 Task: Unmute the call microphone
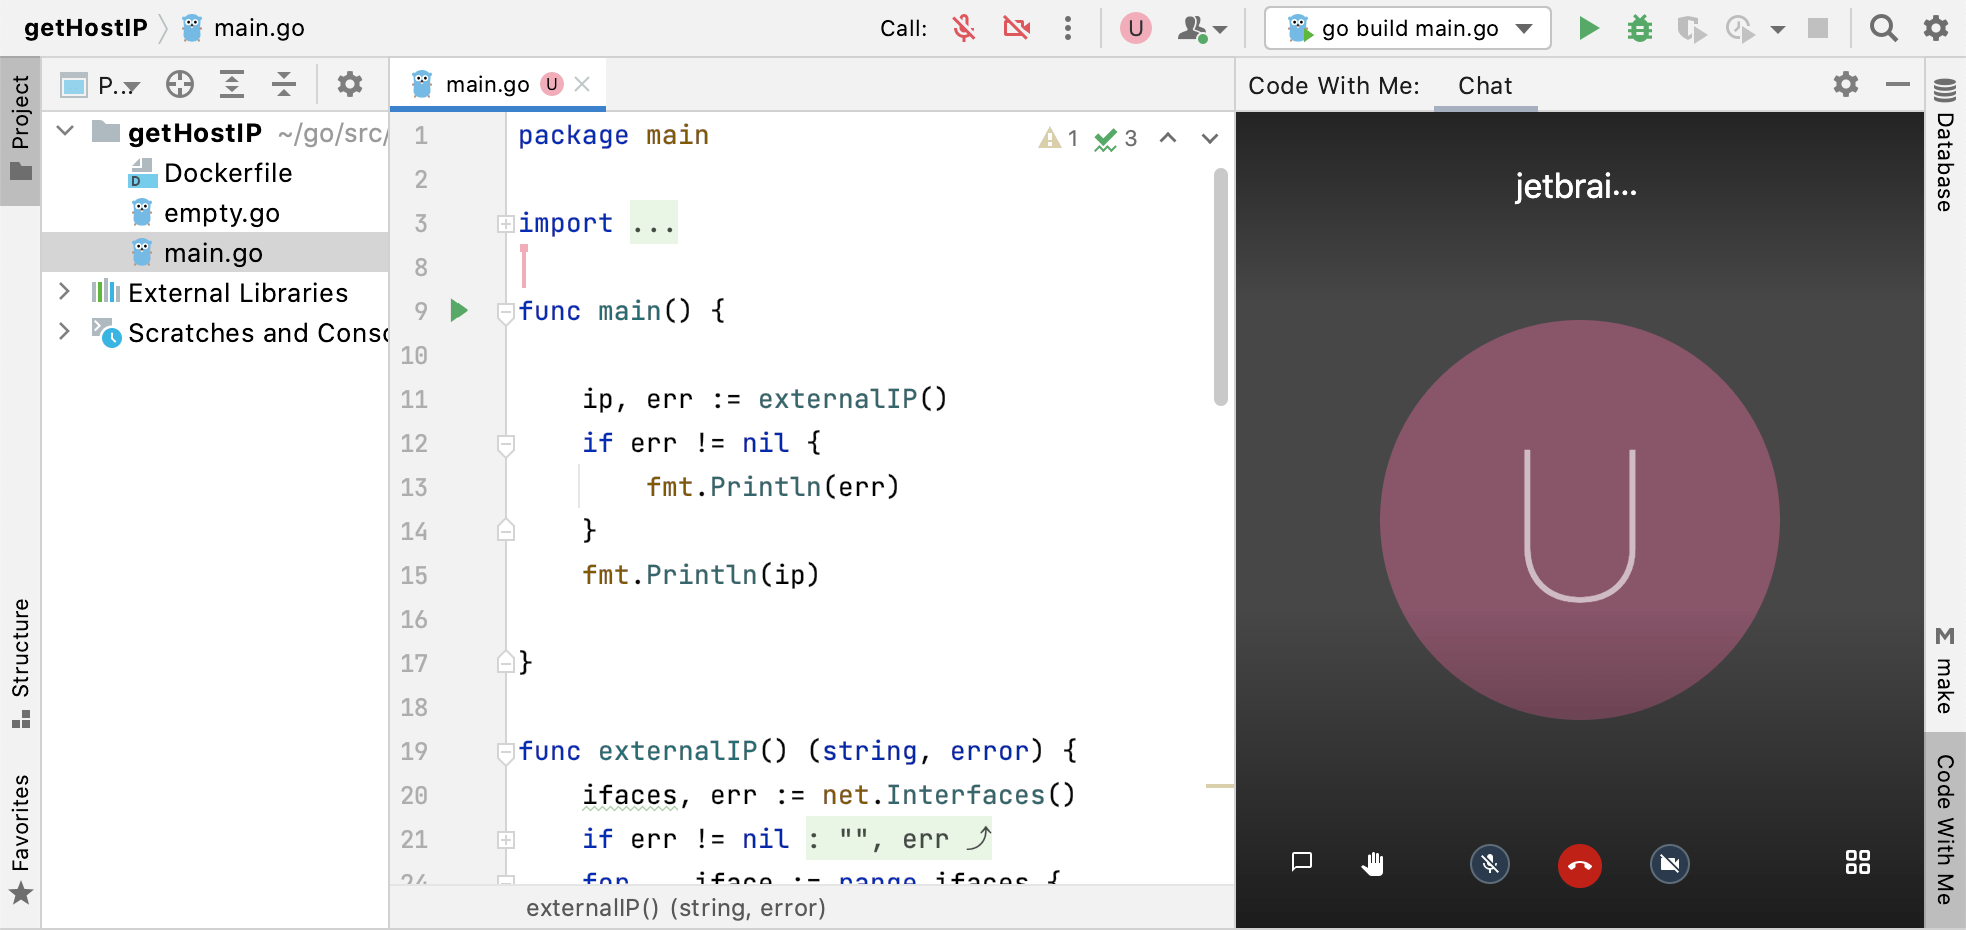[963, 28]
